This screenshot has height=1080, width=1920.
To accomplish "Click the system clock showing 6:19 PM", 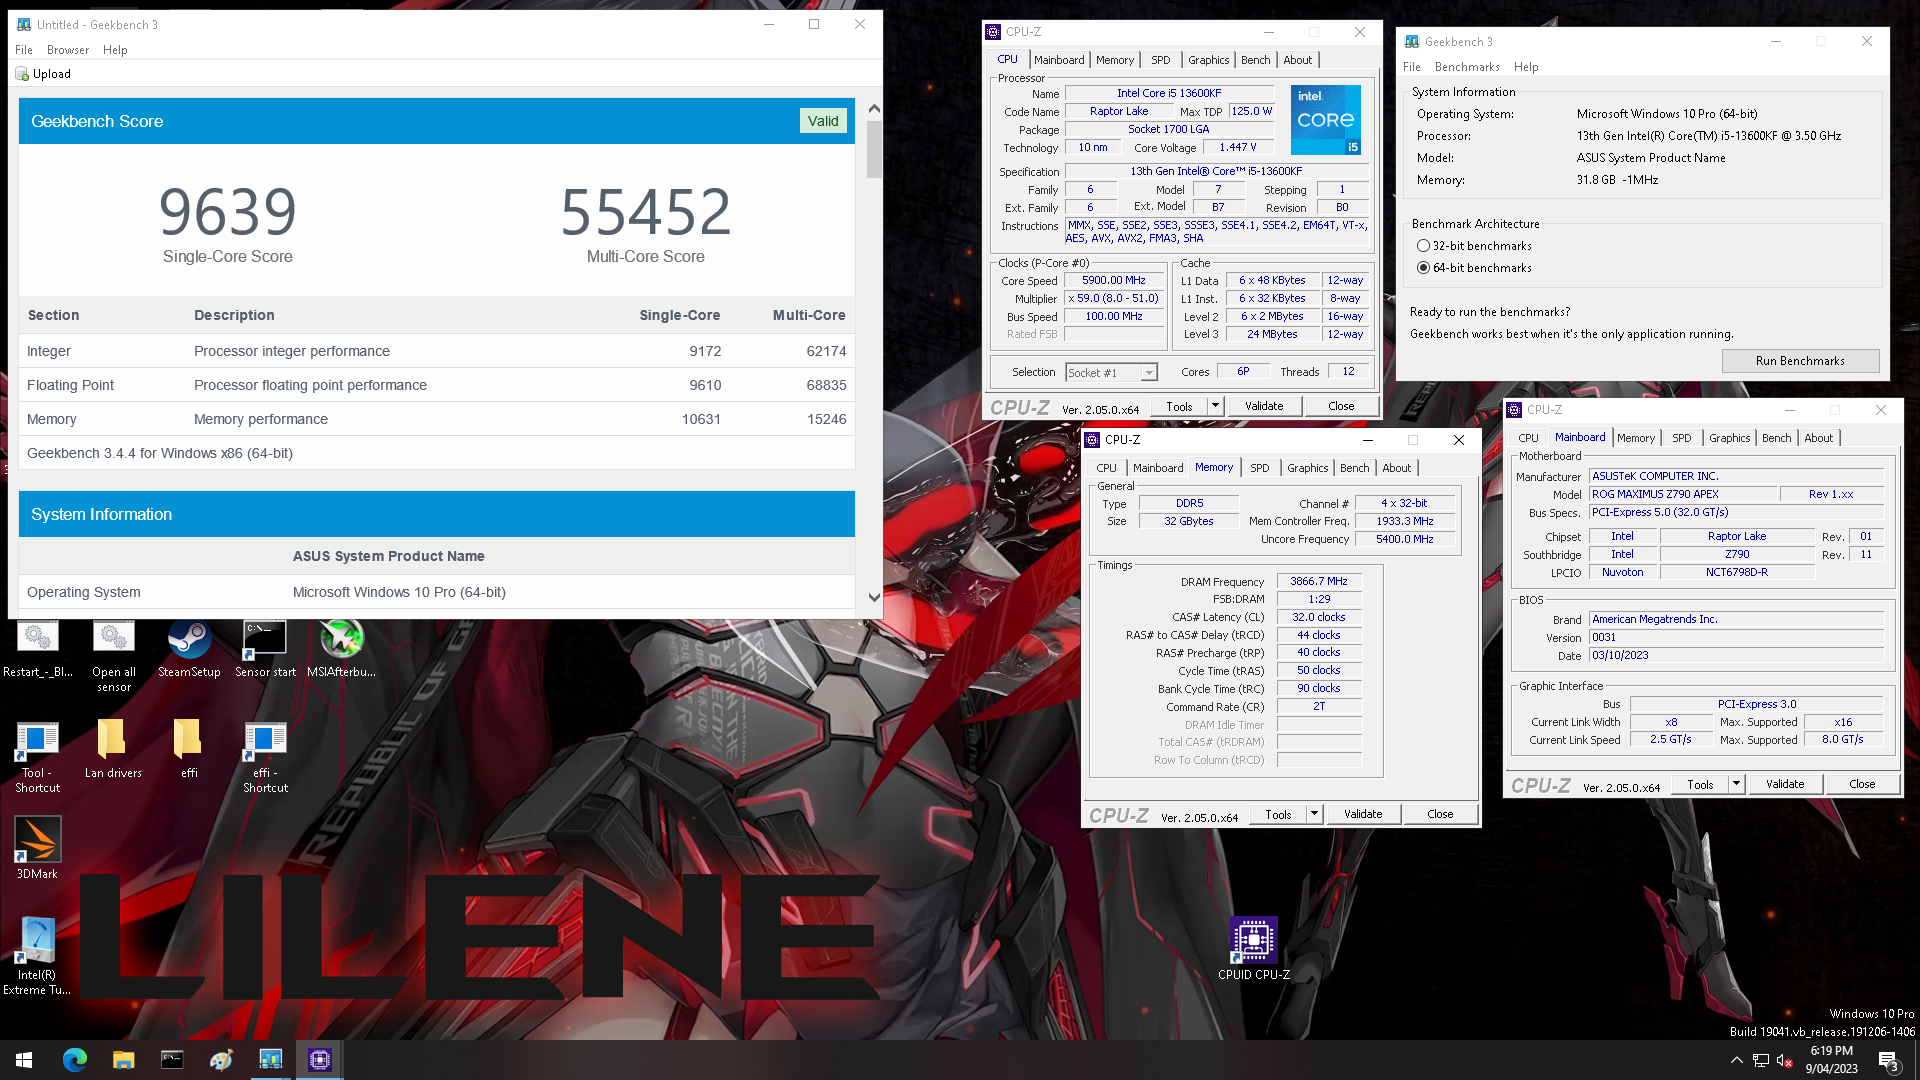I will (1831, 1060).
